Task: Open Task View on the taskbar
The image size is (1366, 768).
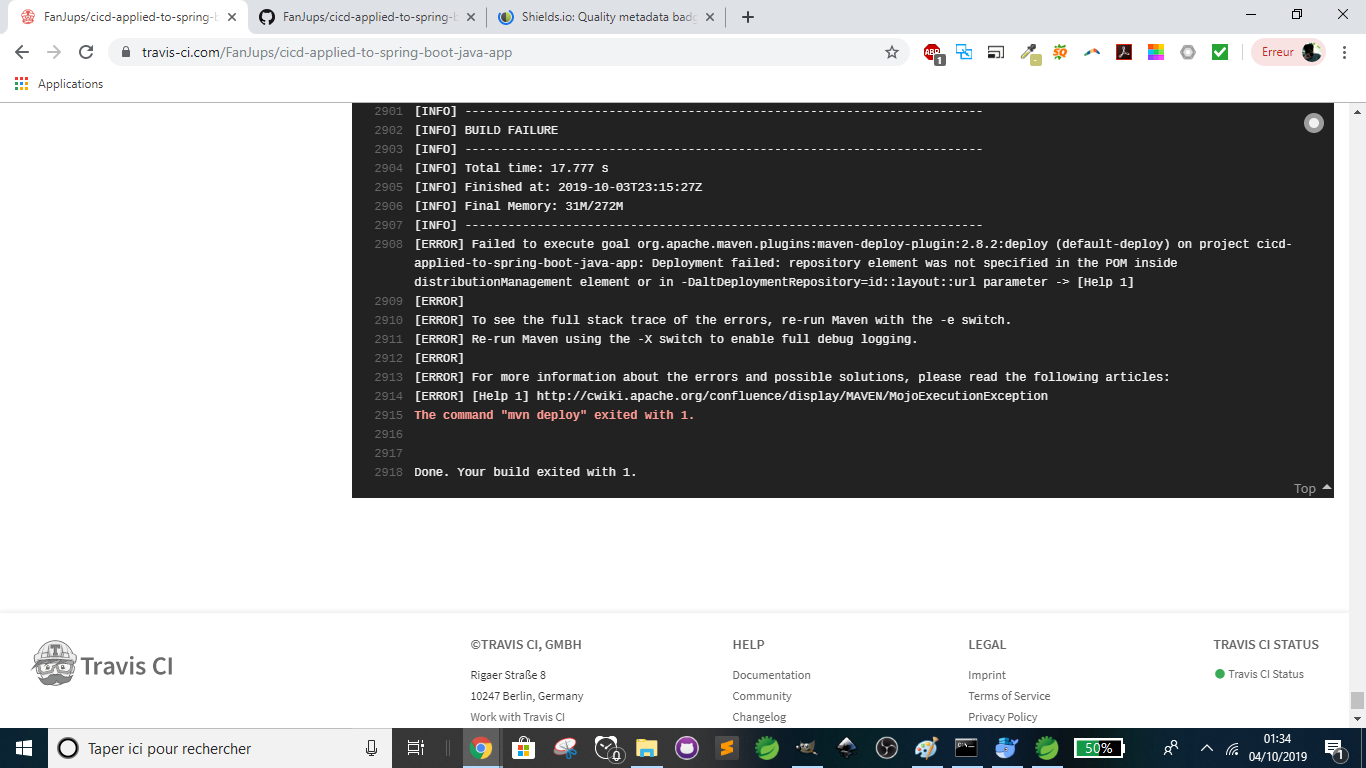Action: tap(416, 748)
